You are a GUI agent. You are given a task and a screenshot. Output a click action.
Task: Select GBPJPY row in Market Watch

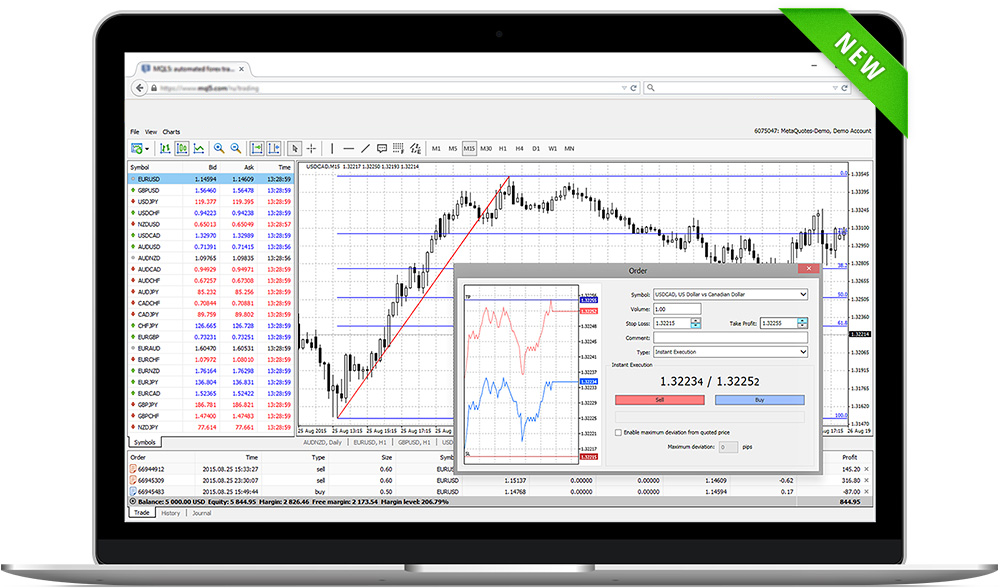[x=211, y=405]
